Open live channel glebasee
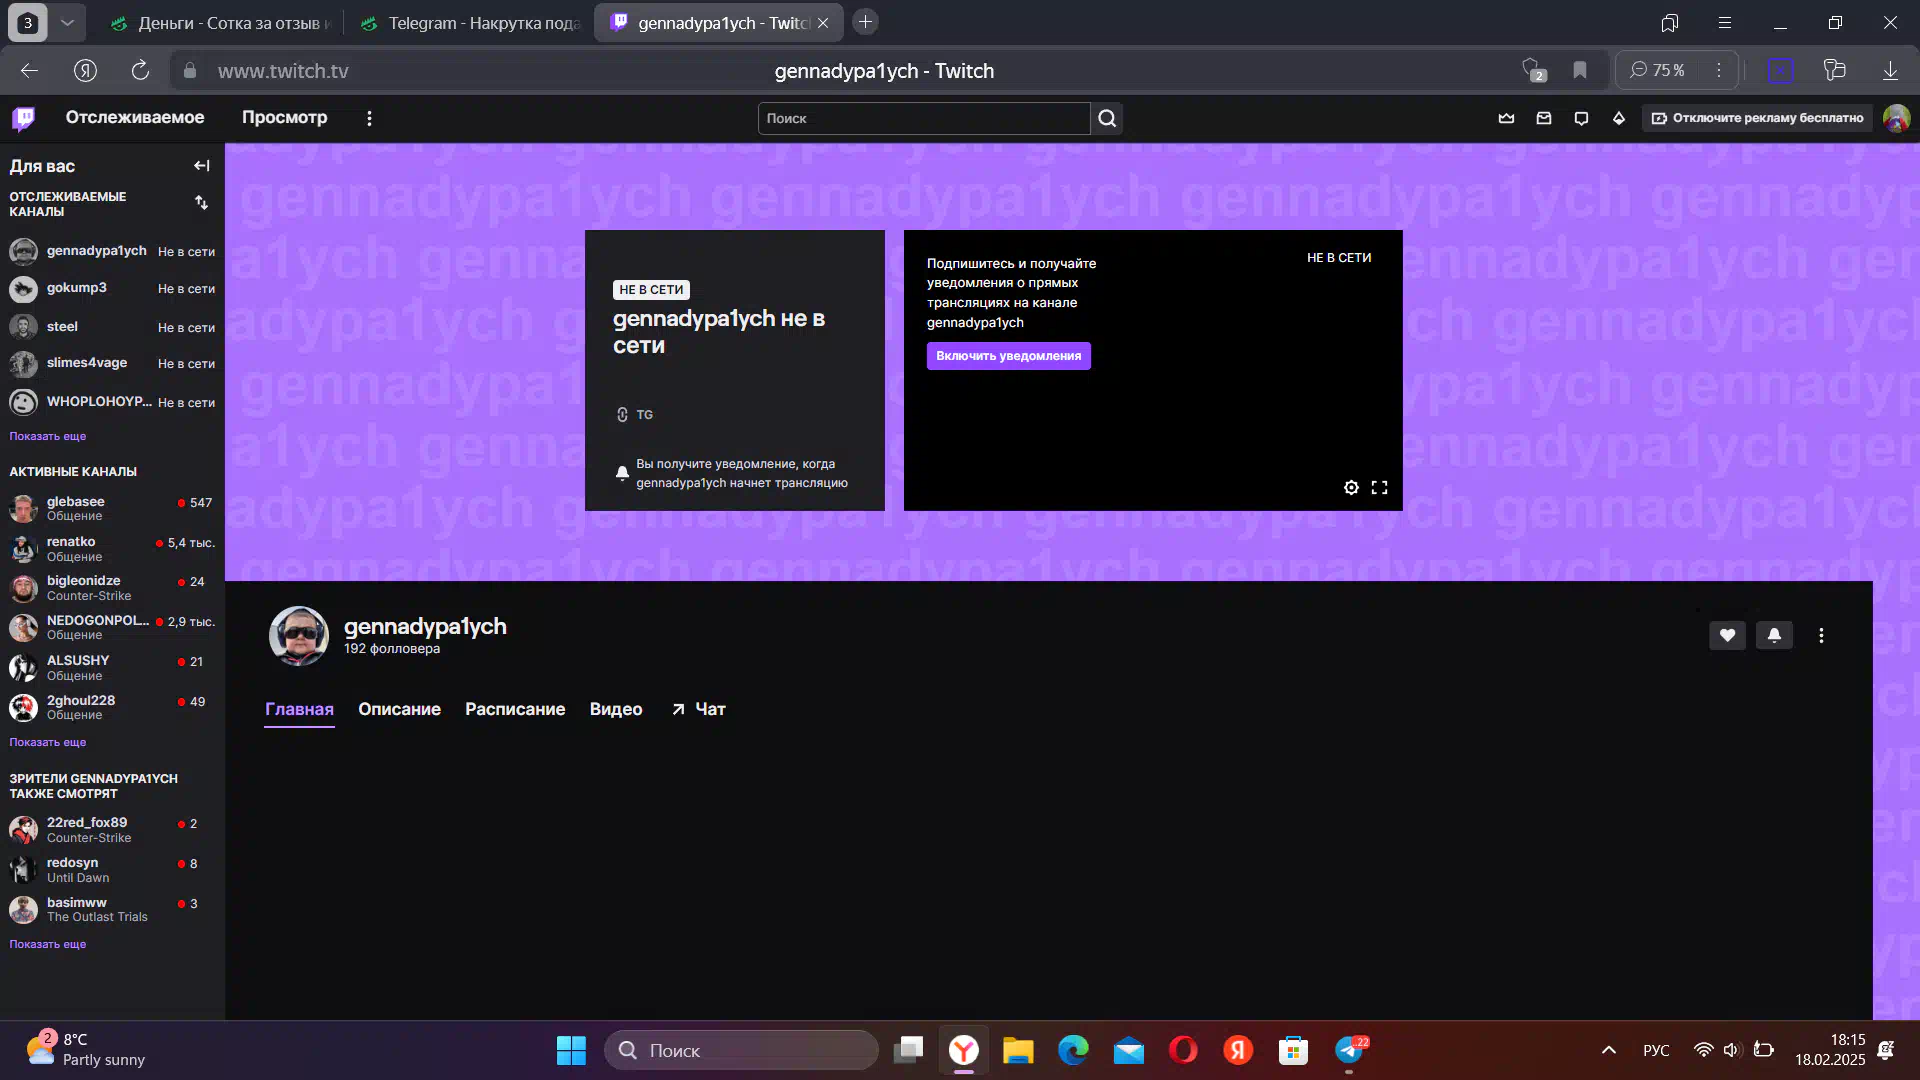 [x=112, y=508]
